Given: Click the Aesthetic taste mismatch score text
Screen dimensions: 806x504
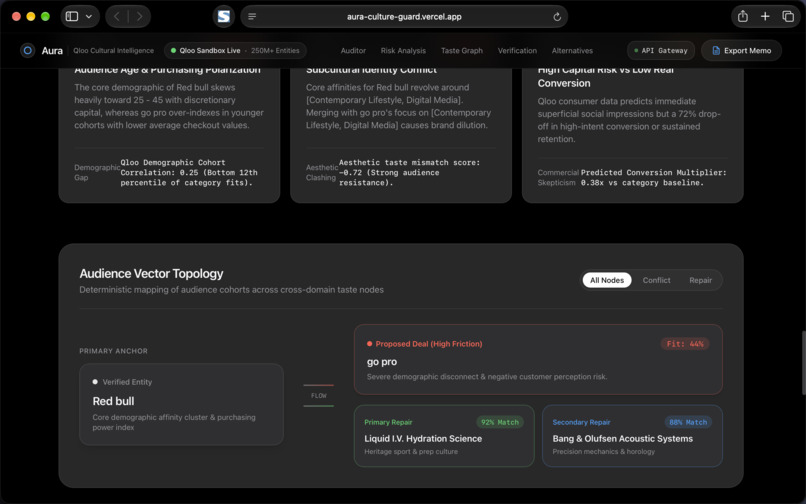Looking at the screenshot, I should pyautogui.click(x=409, y=172).
